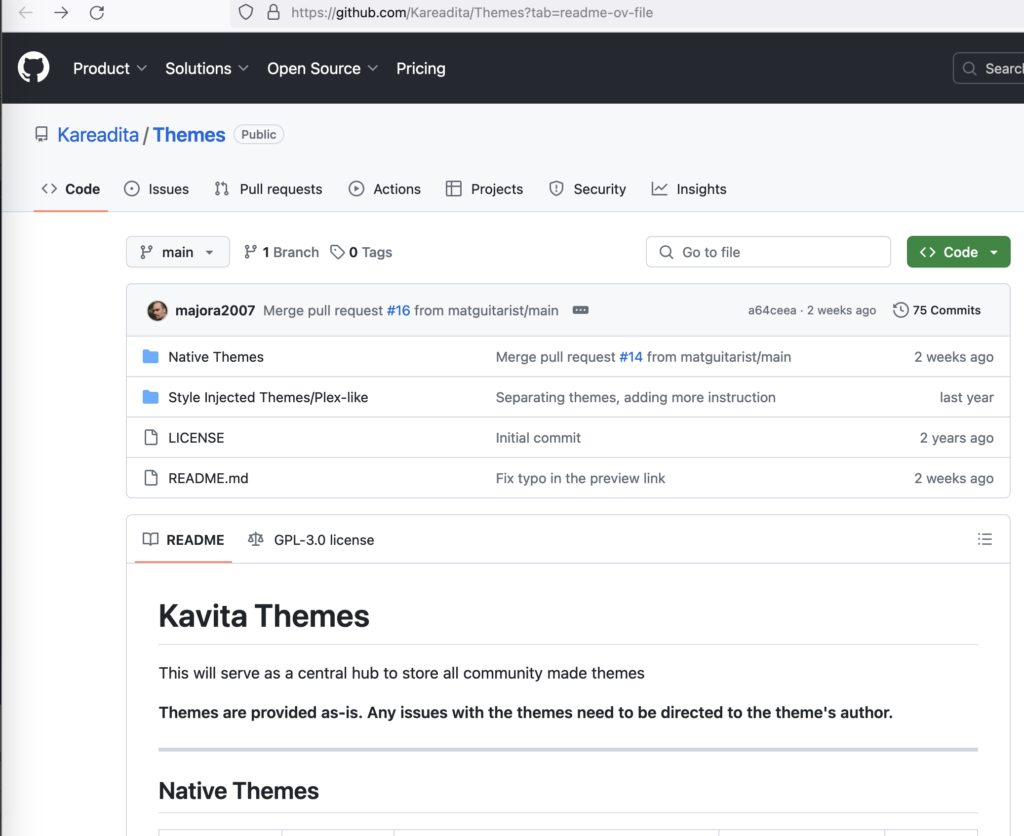Image resolution: width=1024 pixels, height=836 pixels.
Task: Click the 'Native Themes' README section heading
Action: pos(239,791)
